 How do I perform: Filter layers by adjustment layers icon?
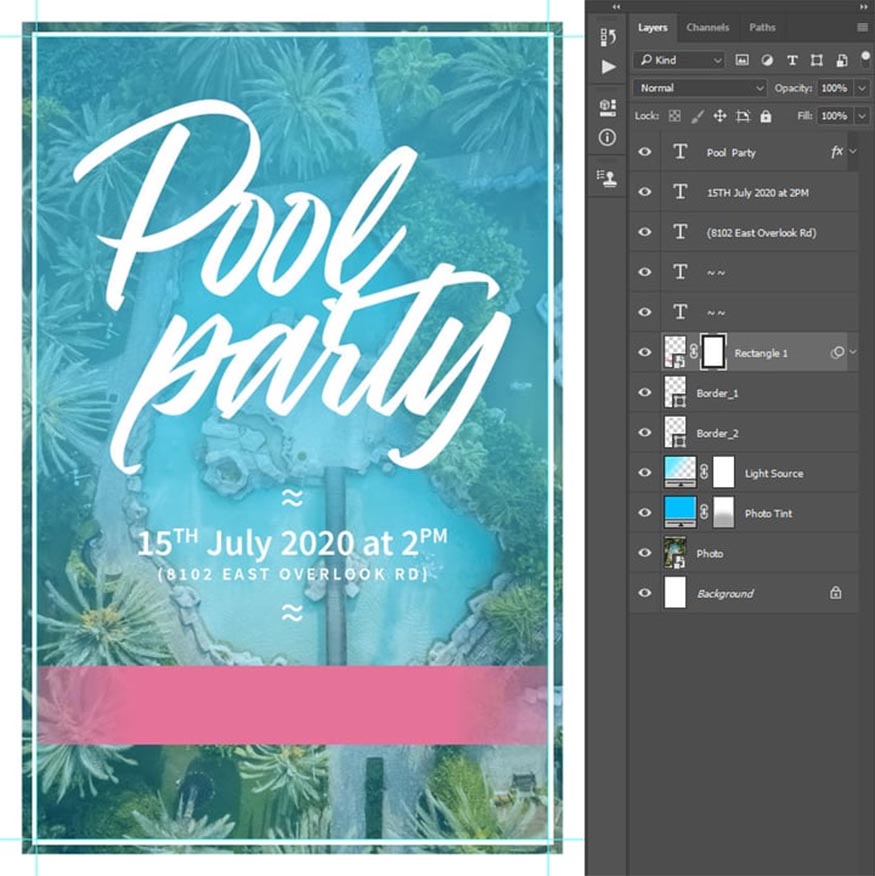point(767,60)
